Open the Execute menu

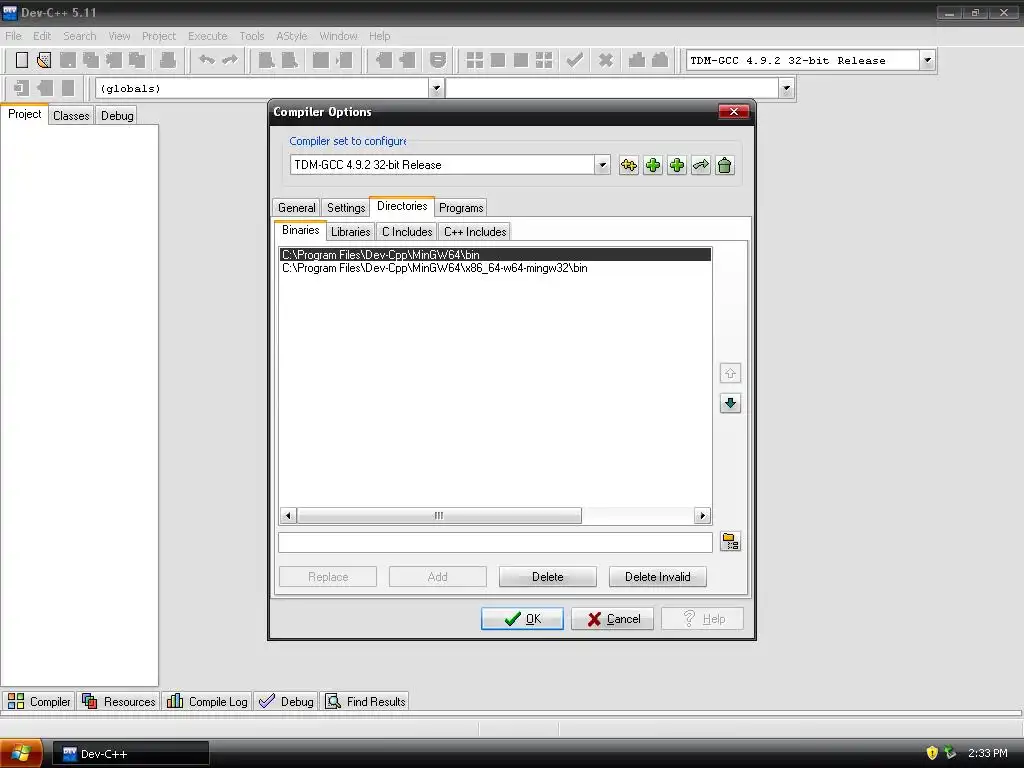click(x=208, y=36)
